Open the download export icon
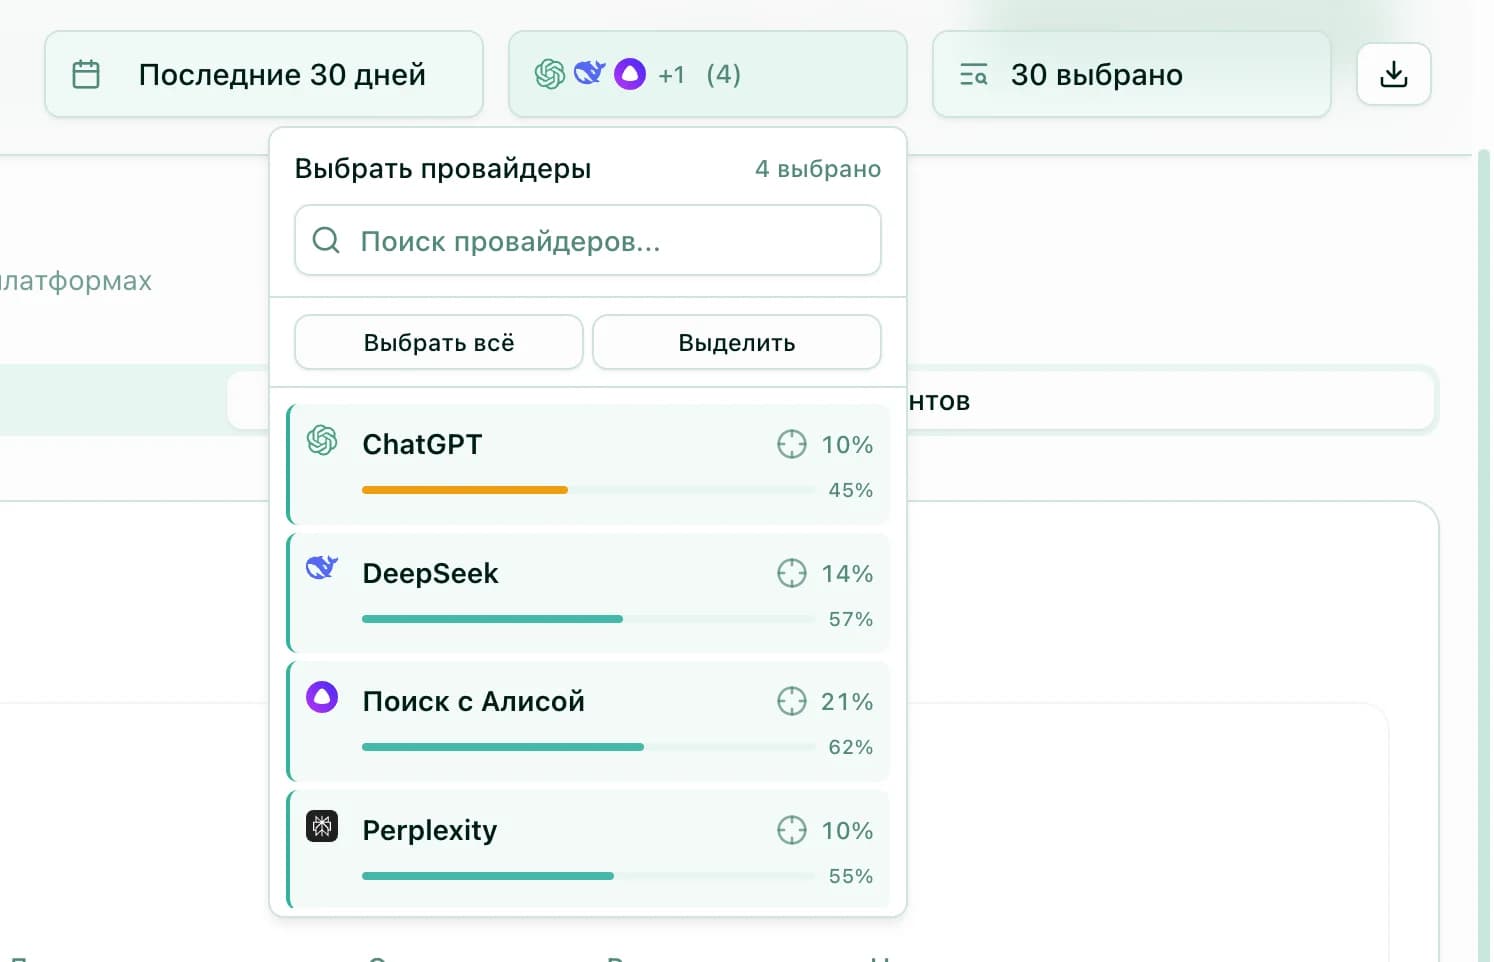This screenshot has width=1494, height=962. (x=1393, y=73)
